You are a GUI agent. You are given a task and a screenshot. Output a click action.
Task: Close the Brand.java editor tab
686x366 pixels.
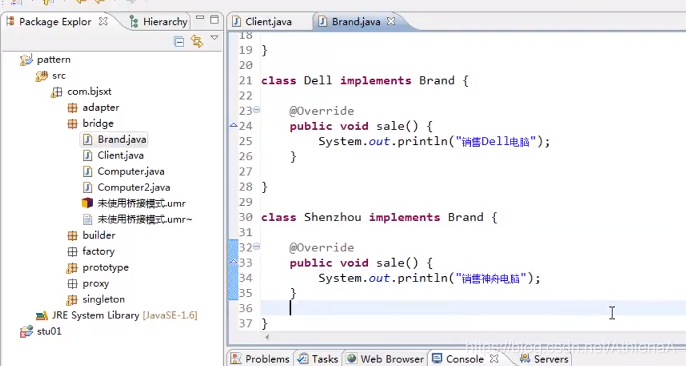pyautogui.click(x=391, y=21)
